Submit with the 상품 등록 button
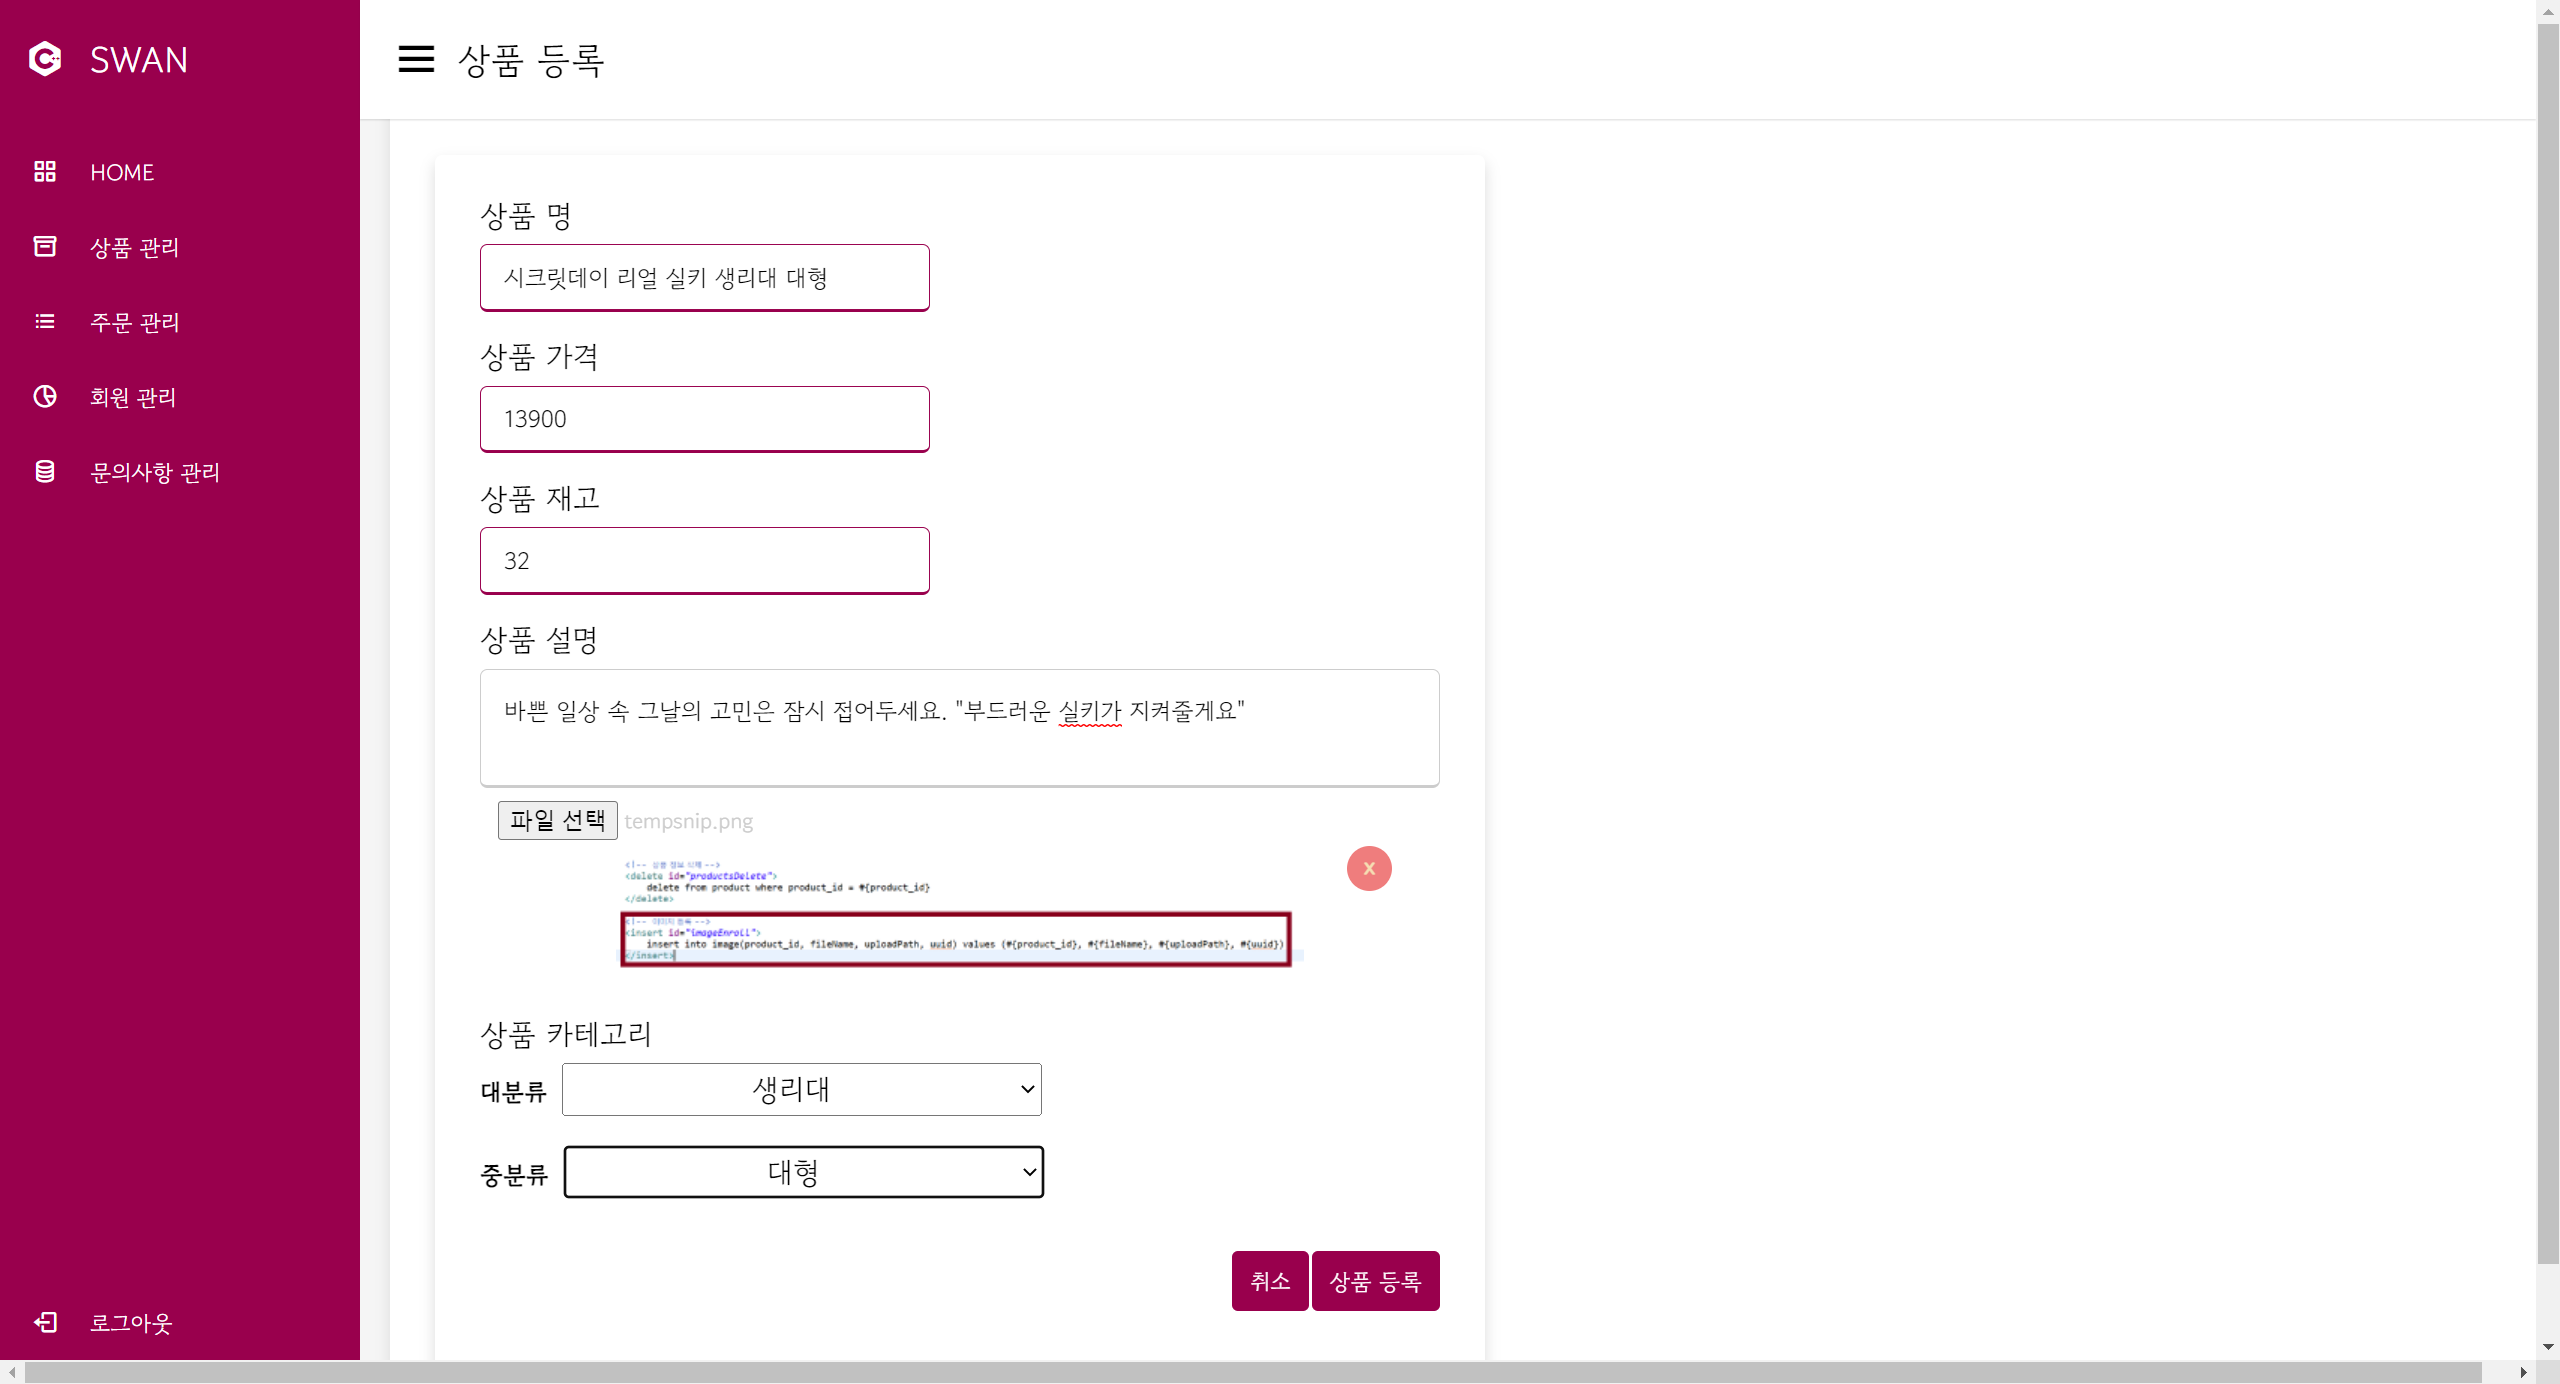 click(1375, 1281)
